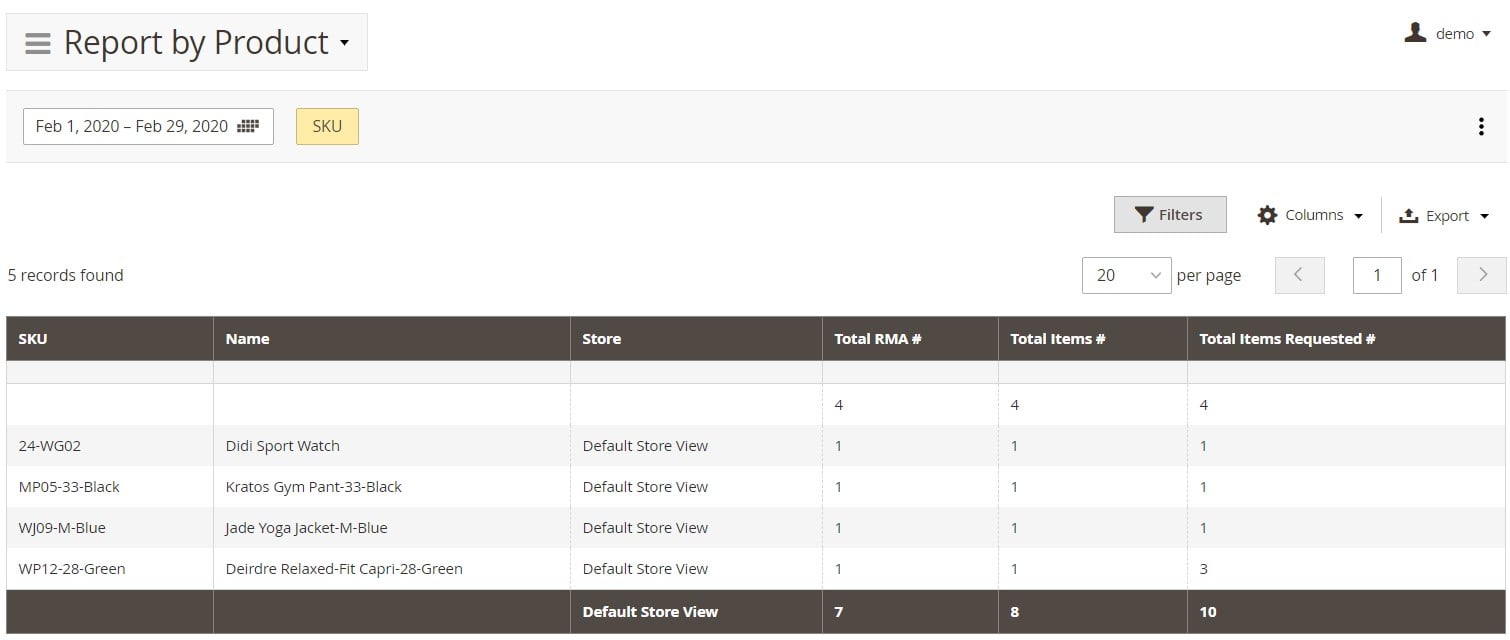Select the WP12-28-Green SKU cell
Image resolution: width=1510 pixels, height=640 pixels.
pyautogui.click(x=110, y=569)
